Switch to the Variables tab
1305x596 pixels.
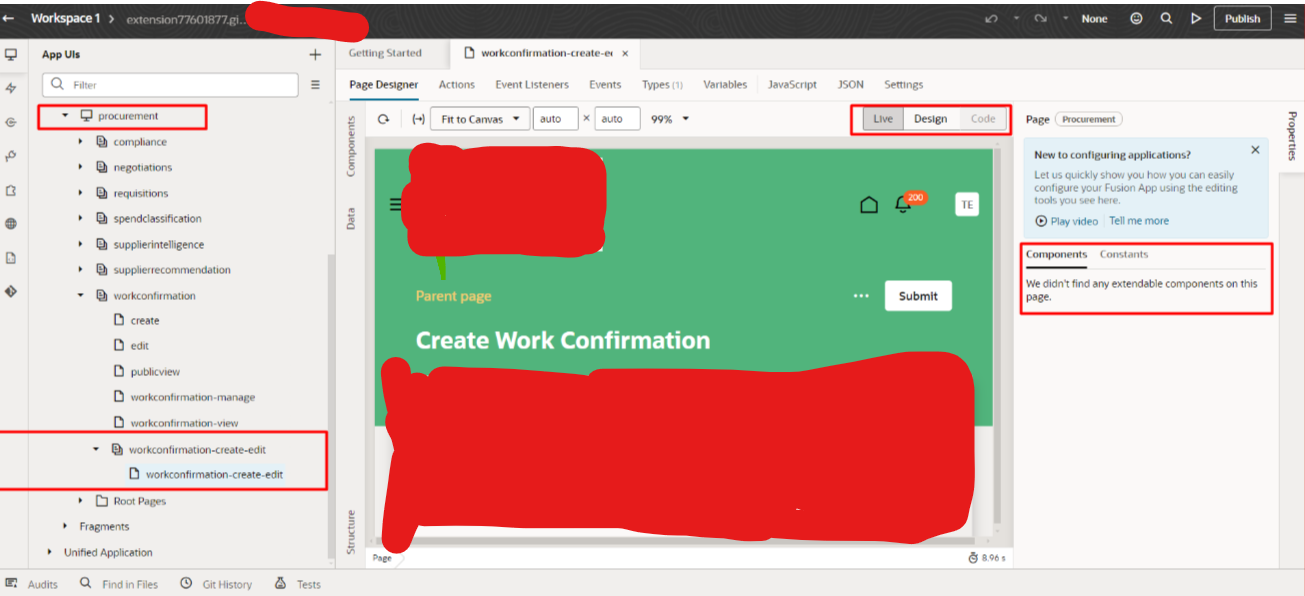pyautogui.click(x=725, y=84)
